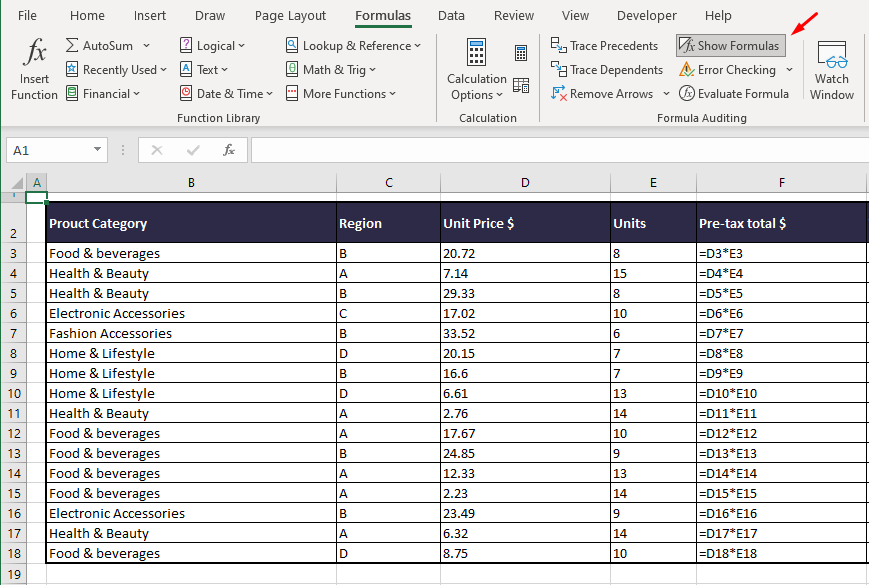Screen dimensions: 869x585
Task: Select the AutoSum tool
Action: tap(99, 44)
